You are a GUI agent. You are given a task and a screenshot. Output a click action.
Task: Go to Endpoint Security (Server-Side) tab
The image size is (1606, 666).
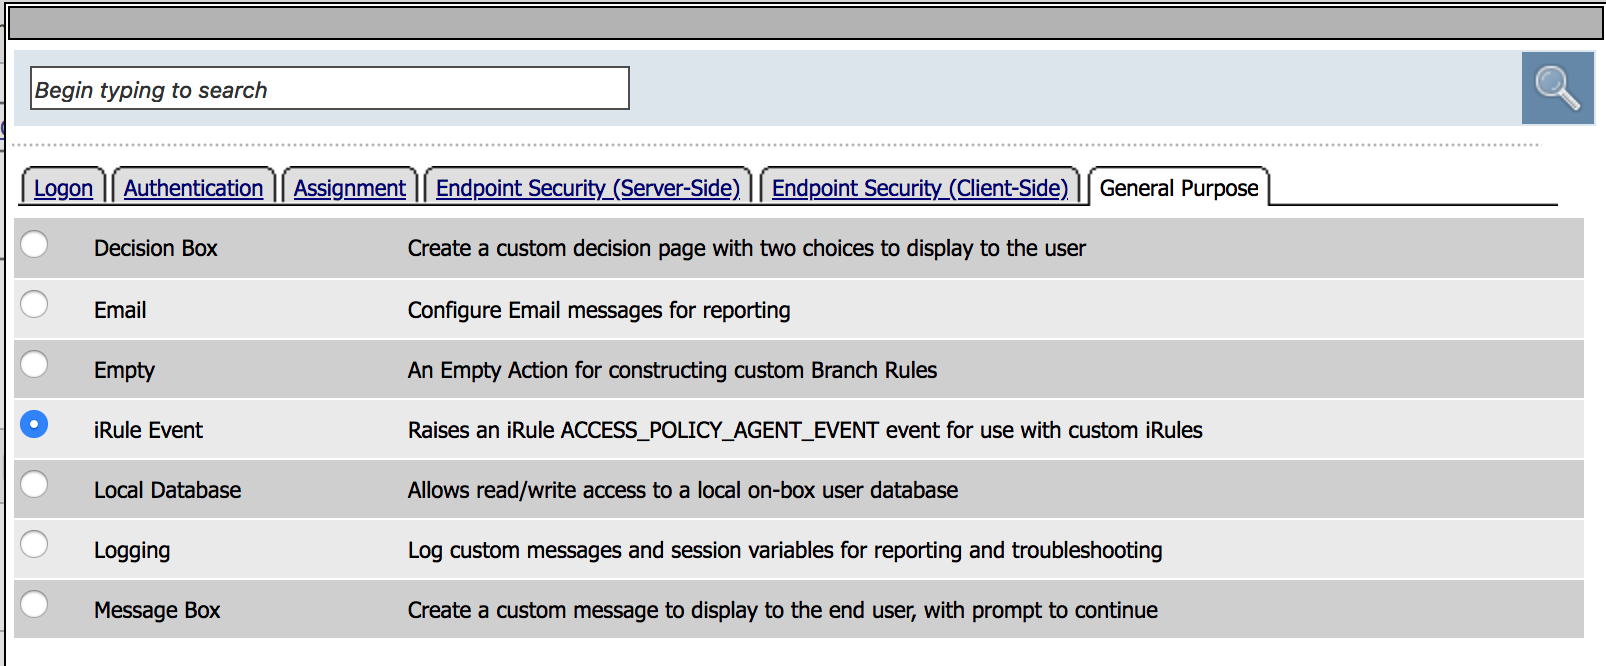(588, 188)
